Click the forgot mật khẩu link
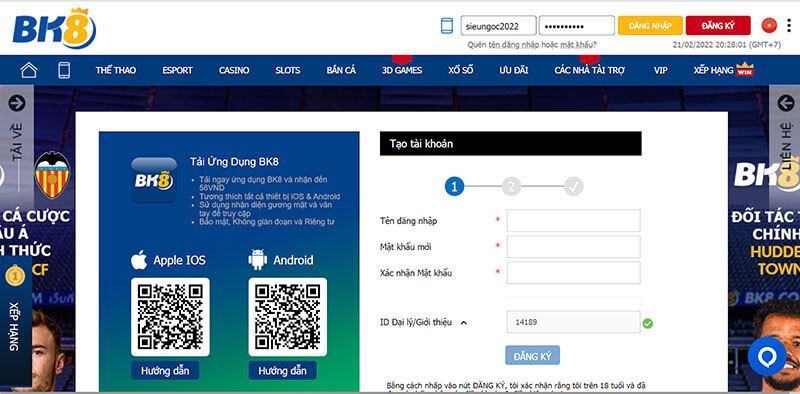 [577, 45]
